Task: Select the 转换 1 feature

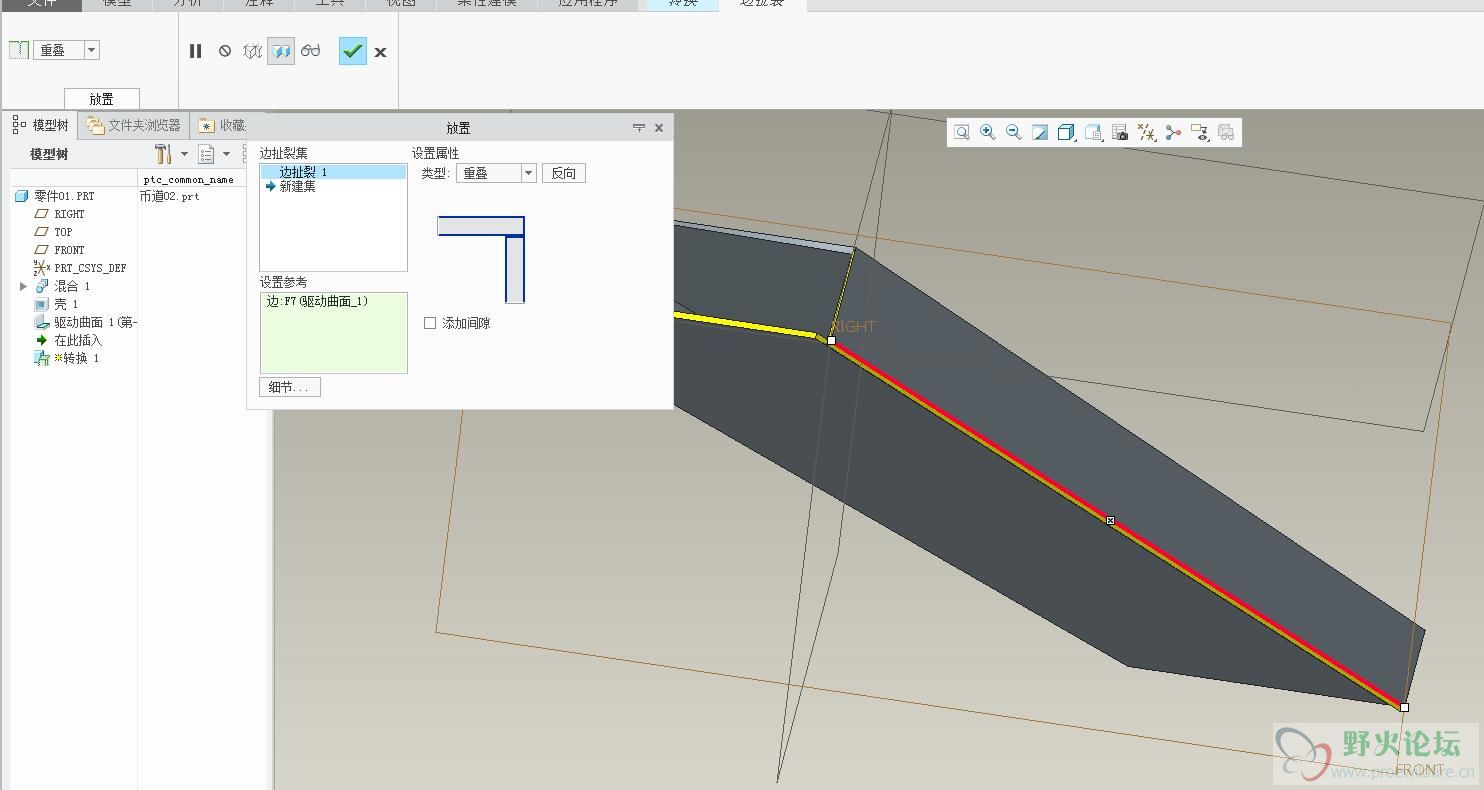Action: 67,358
